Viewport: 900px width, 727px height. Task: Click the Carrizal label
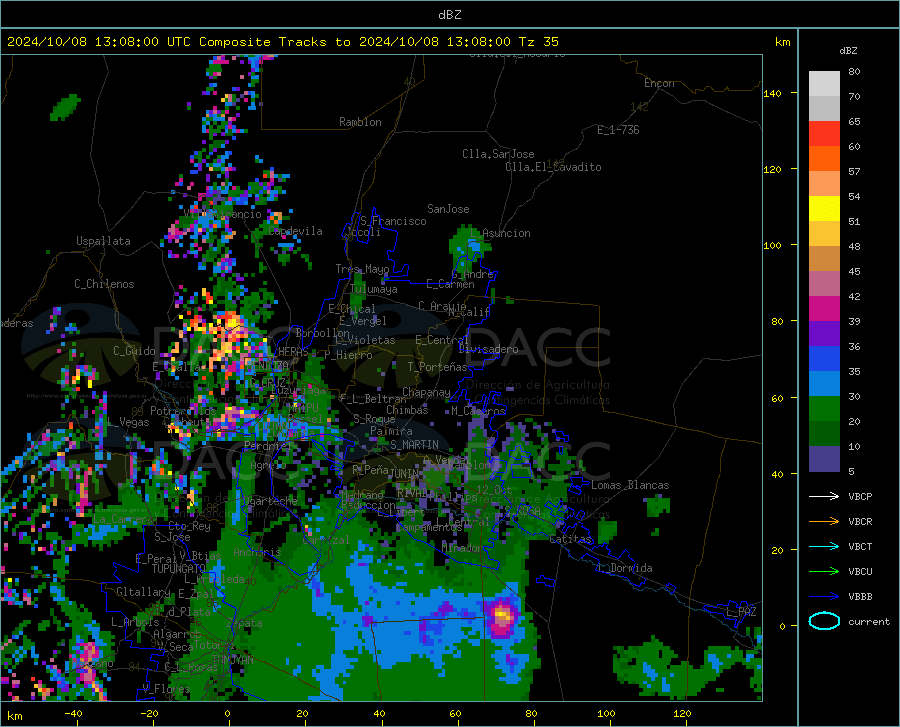(326, 540)
